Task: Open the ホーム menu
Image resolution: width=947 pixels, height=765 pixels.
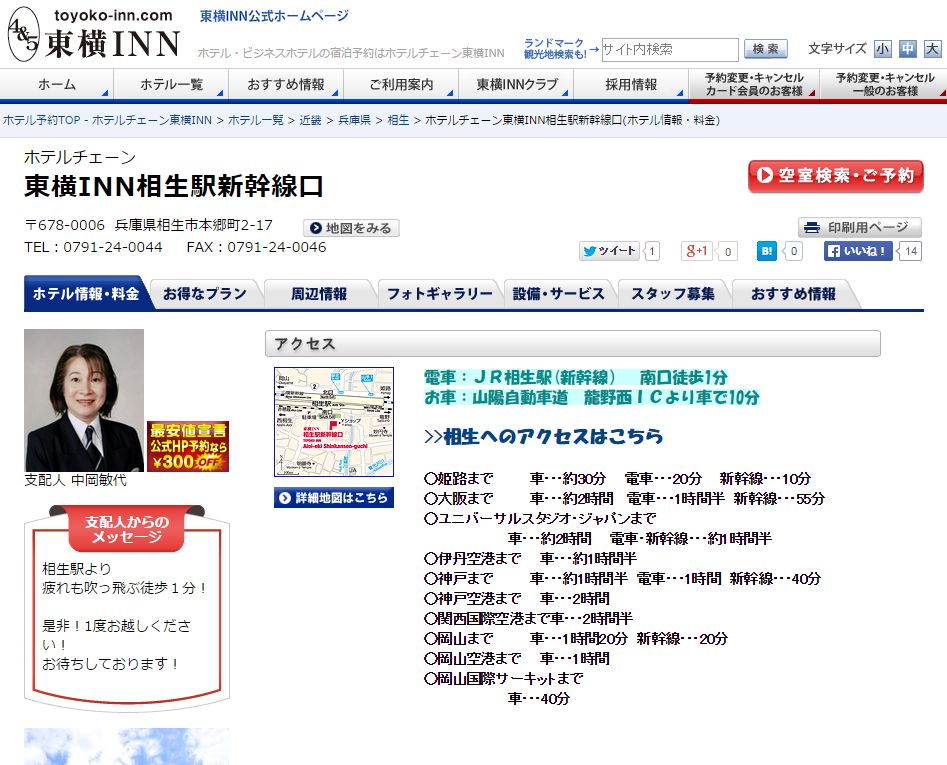Action: [57, 85]
